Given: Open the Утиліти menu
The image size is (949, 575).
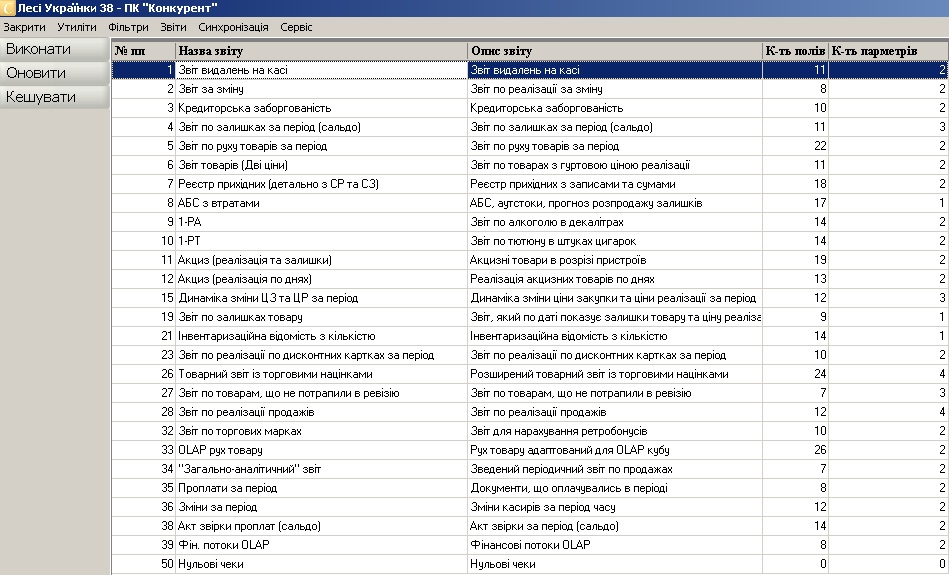Looking at the screenshot, I should pyautogui.click(x=78, y=27).
